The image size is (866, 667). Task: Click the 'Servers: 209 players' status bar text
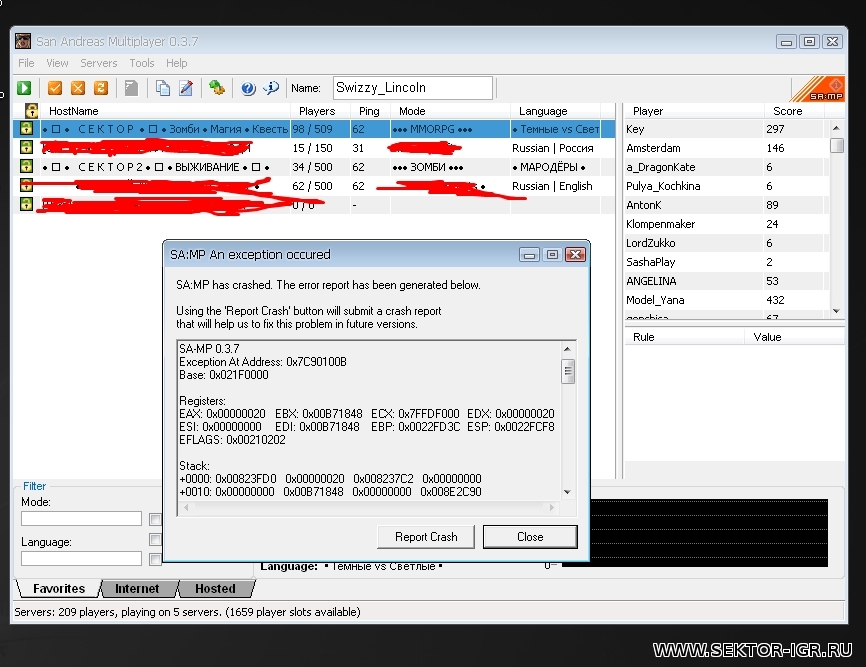tap(187, 612)
